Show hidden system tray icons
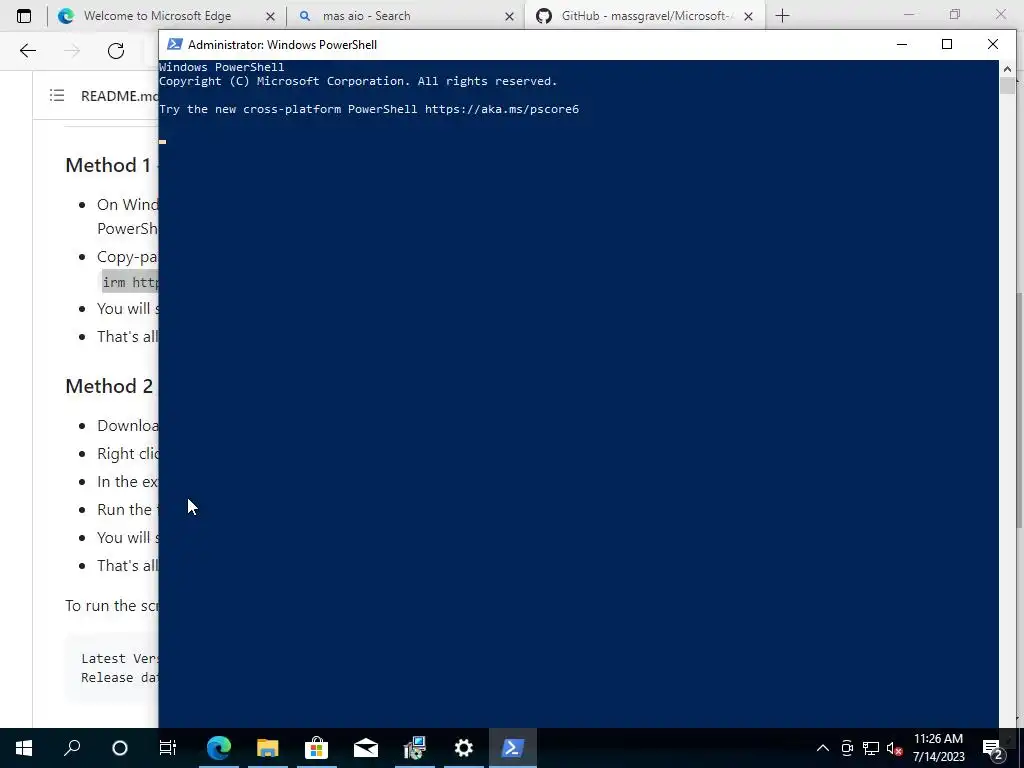The height and width of the screenshot is (768, 1024). (823, 748)
